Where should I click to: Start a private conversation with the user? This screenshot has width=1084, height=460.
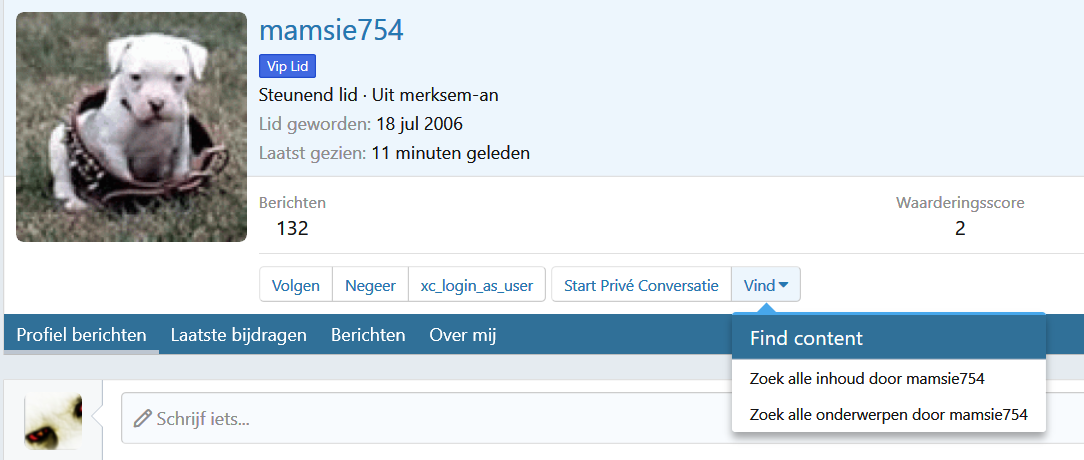[641, 285]
